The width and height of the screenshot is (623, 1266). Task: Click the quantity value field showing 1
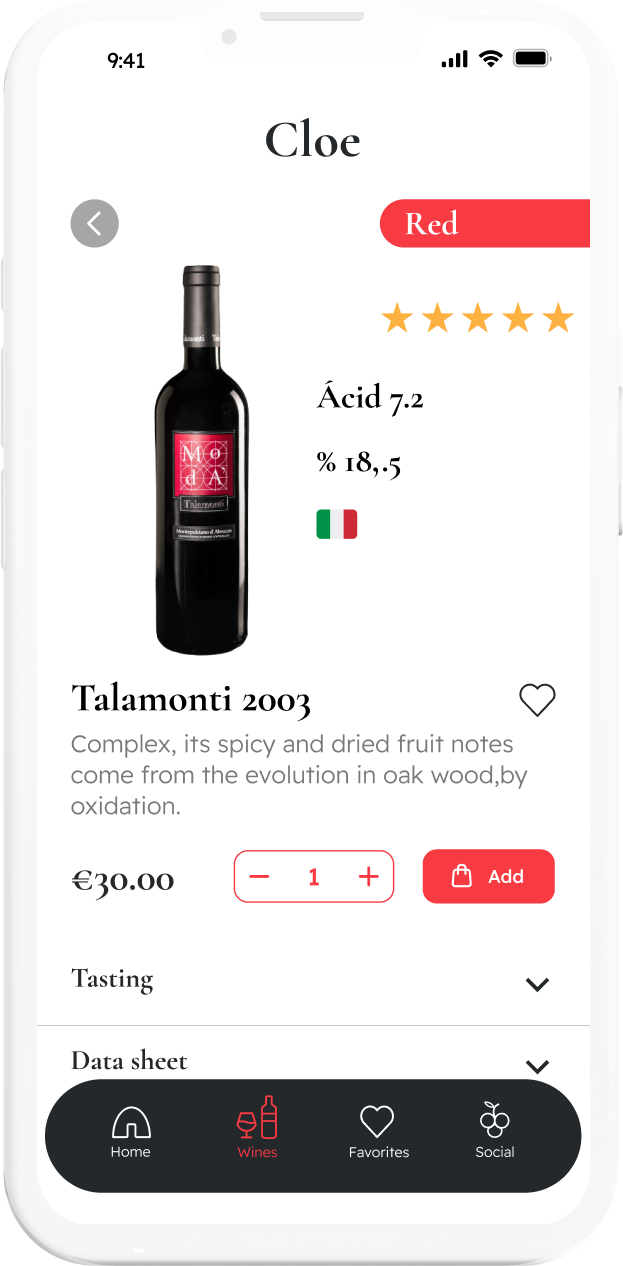[314, 877]
